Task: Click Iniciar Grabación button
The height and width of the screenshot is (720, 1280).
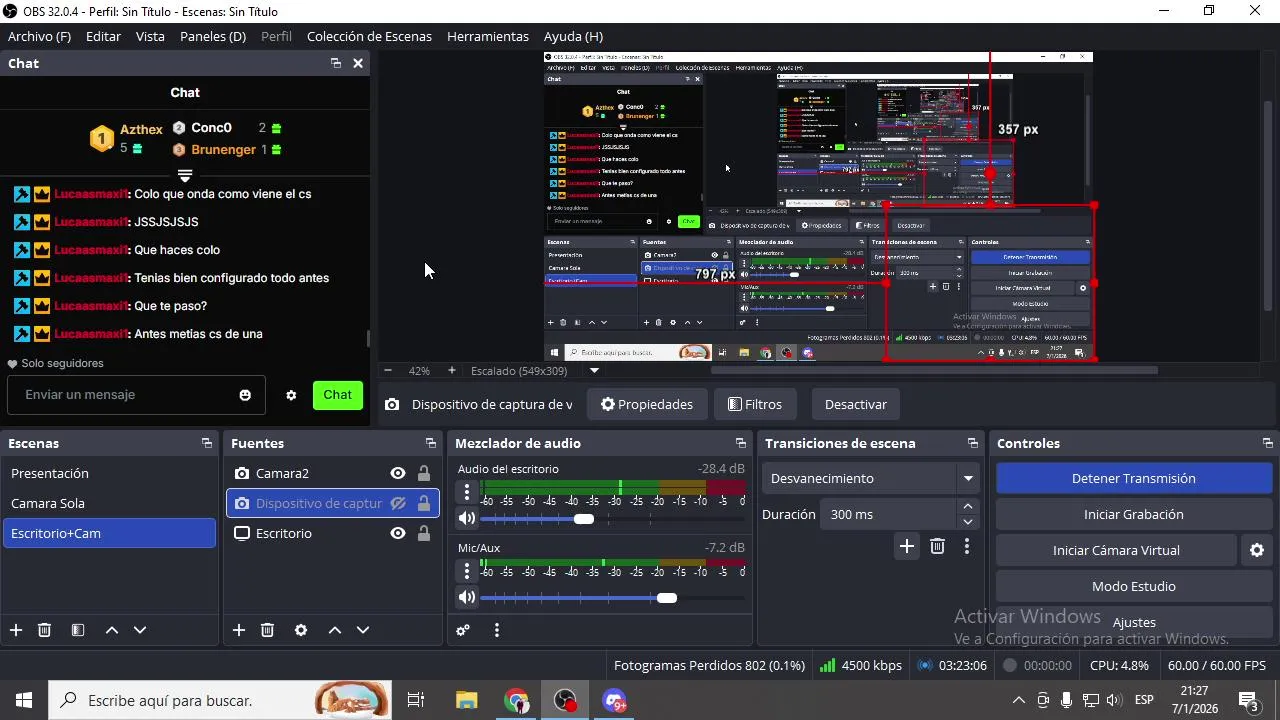Action: coord(1134,514)
